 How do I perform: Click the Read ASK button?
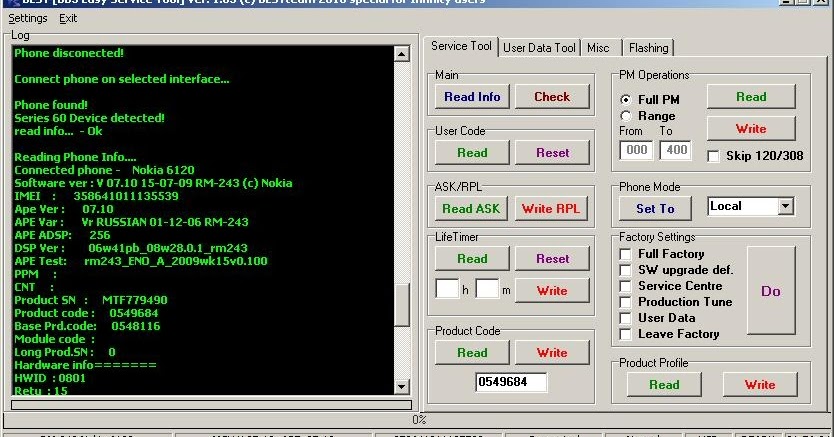pyautogui.click(x=471, y=208)
